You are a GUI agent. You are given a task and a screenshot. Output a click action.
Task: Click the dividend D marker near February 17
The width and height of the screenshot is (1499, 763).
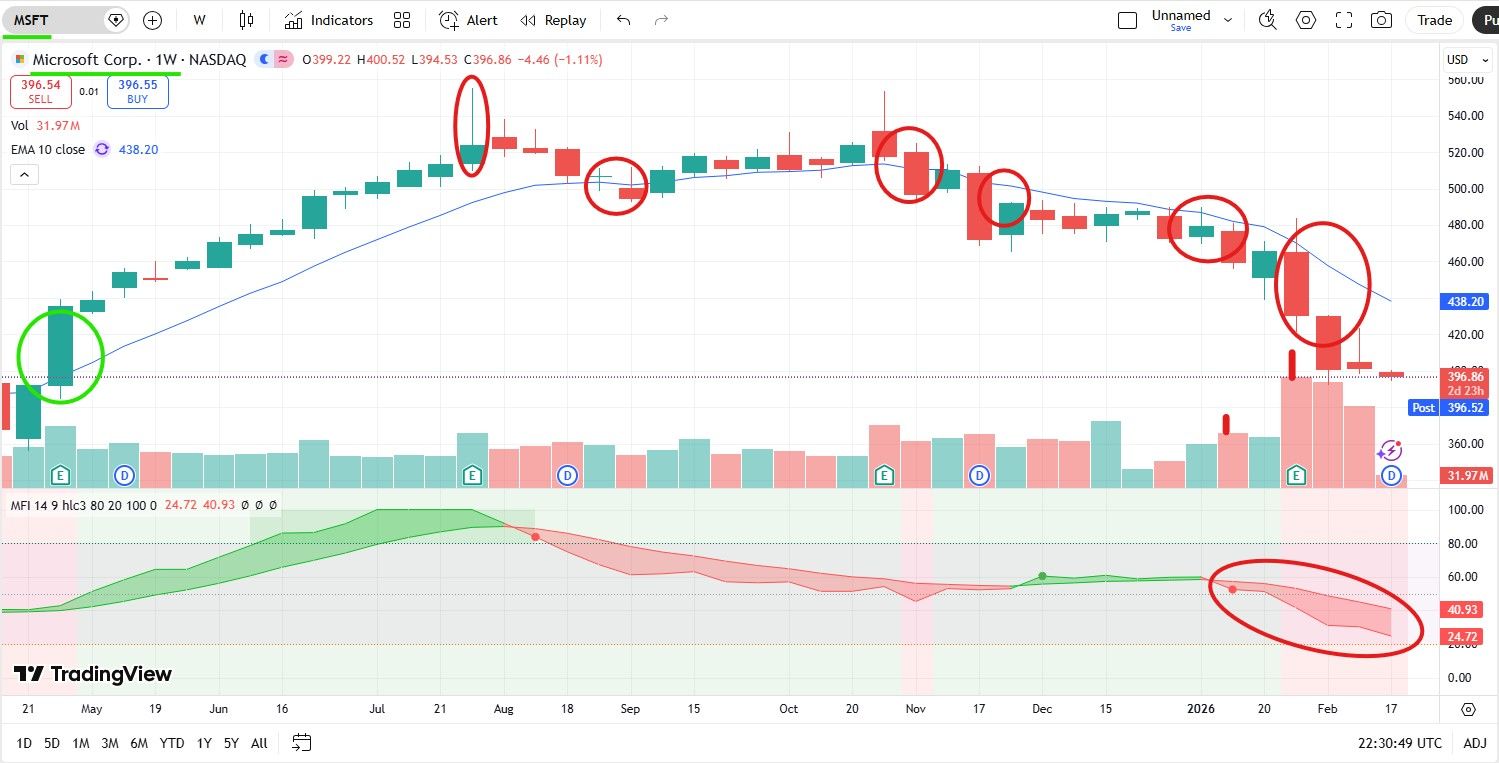(x=1391, y=475)
